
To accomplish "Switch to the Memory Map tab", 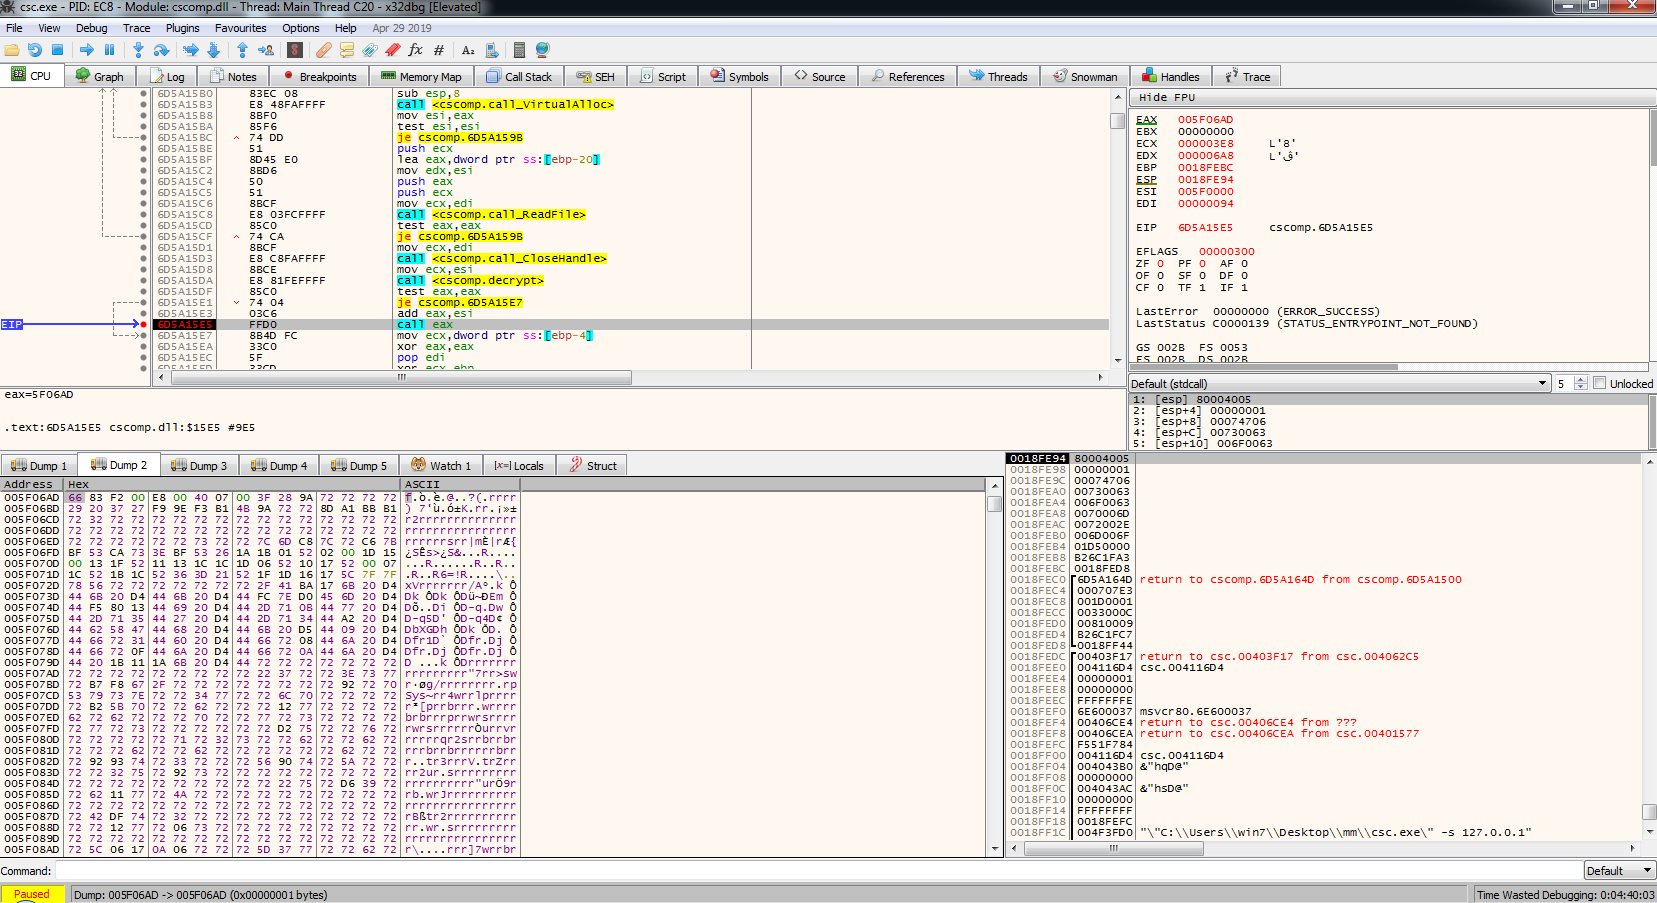I will pos(420,77).
